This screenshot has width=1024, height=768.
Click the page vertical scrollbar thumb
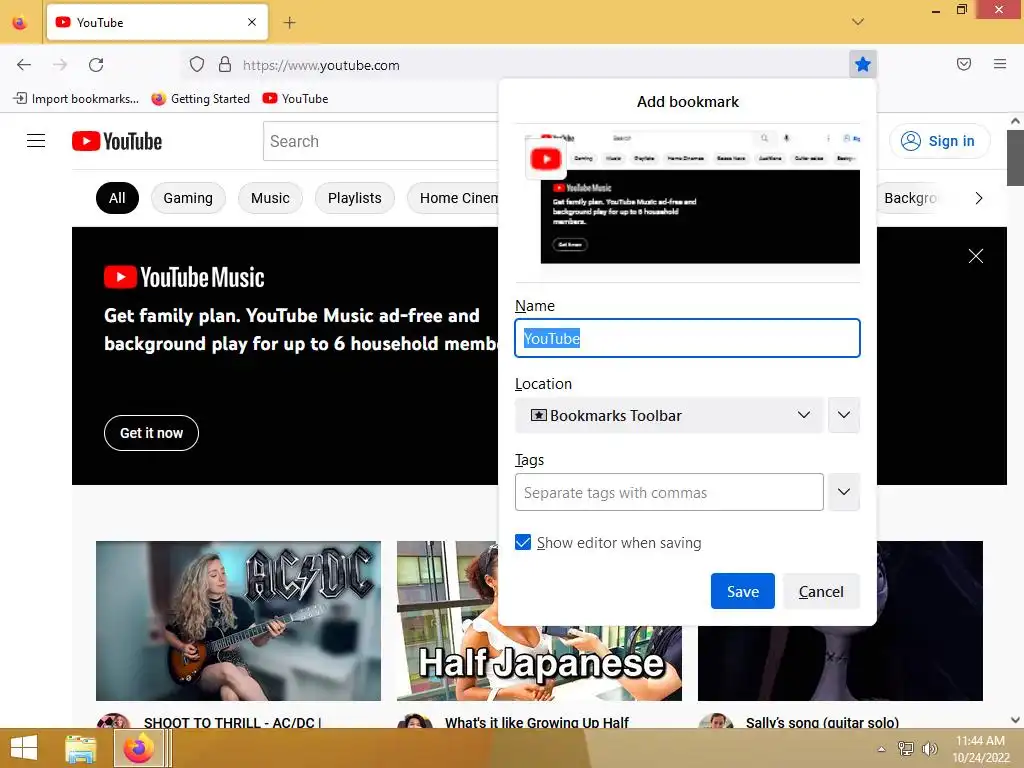pos(1015,157)
